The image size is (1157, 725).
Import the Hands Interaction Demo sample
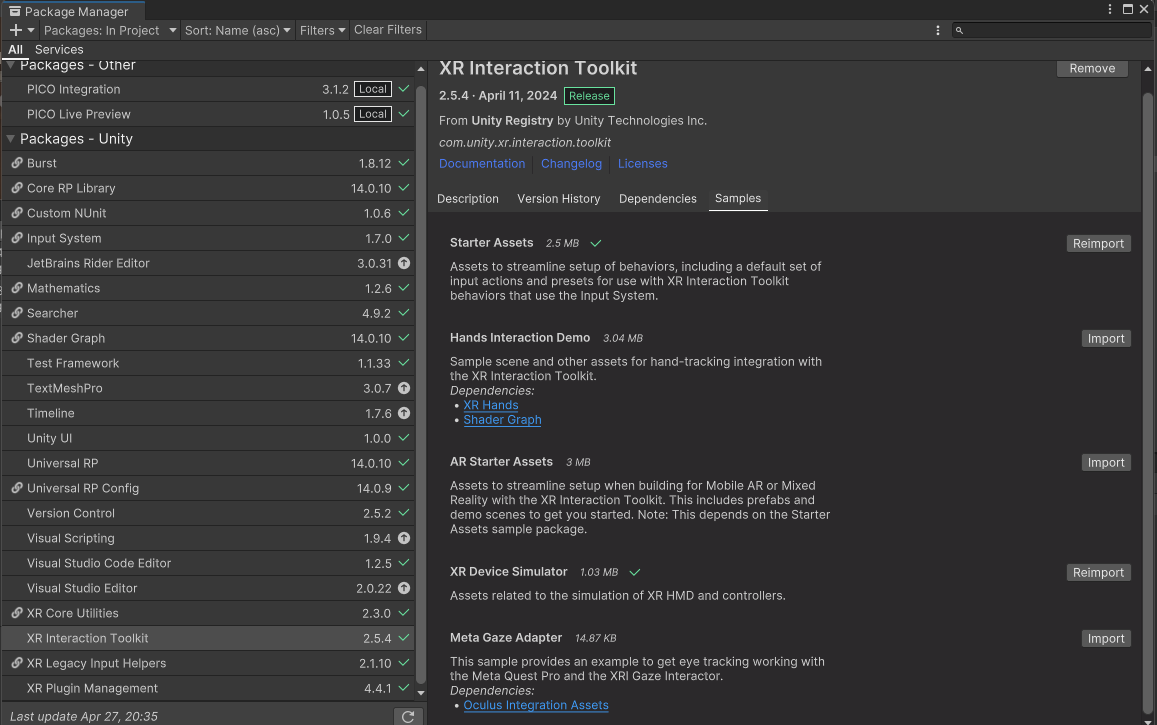pyautogui.click(x=1105, y=339)
